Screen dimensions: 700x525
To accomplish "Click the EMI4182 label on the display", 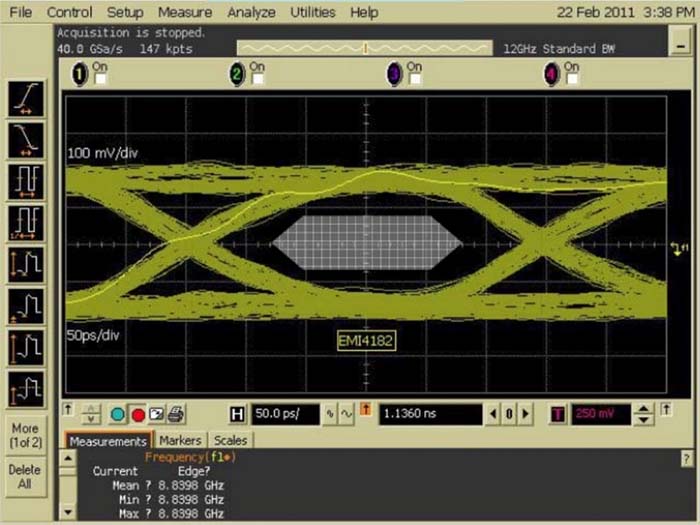I will [x=366, y=341].
